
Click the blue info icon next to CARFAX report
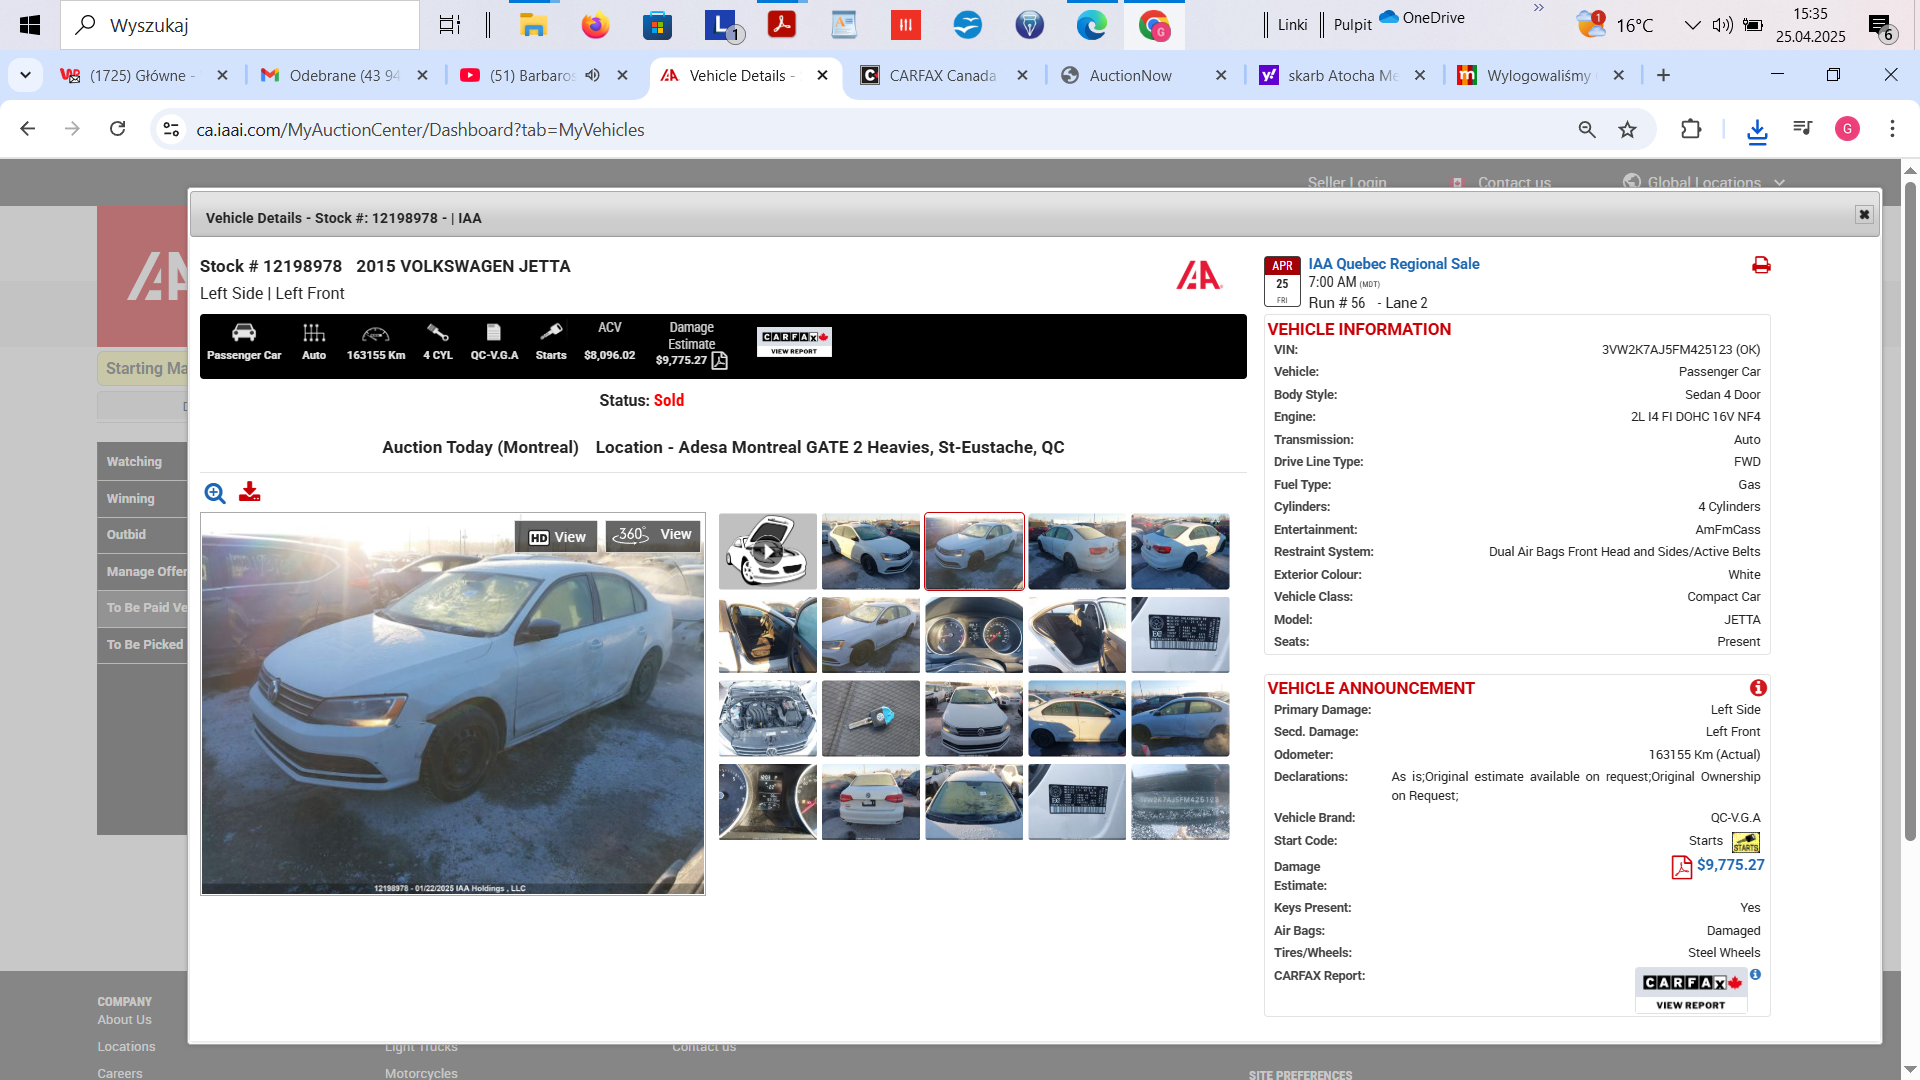point(1756,974)
